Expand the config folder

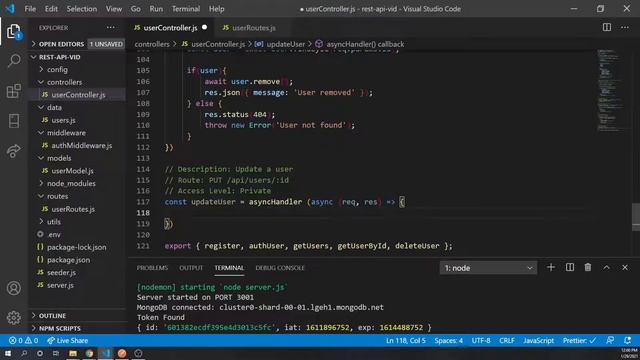tap(77, 69)
